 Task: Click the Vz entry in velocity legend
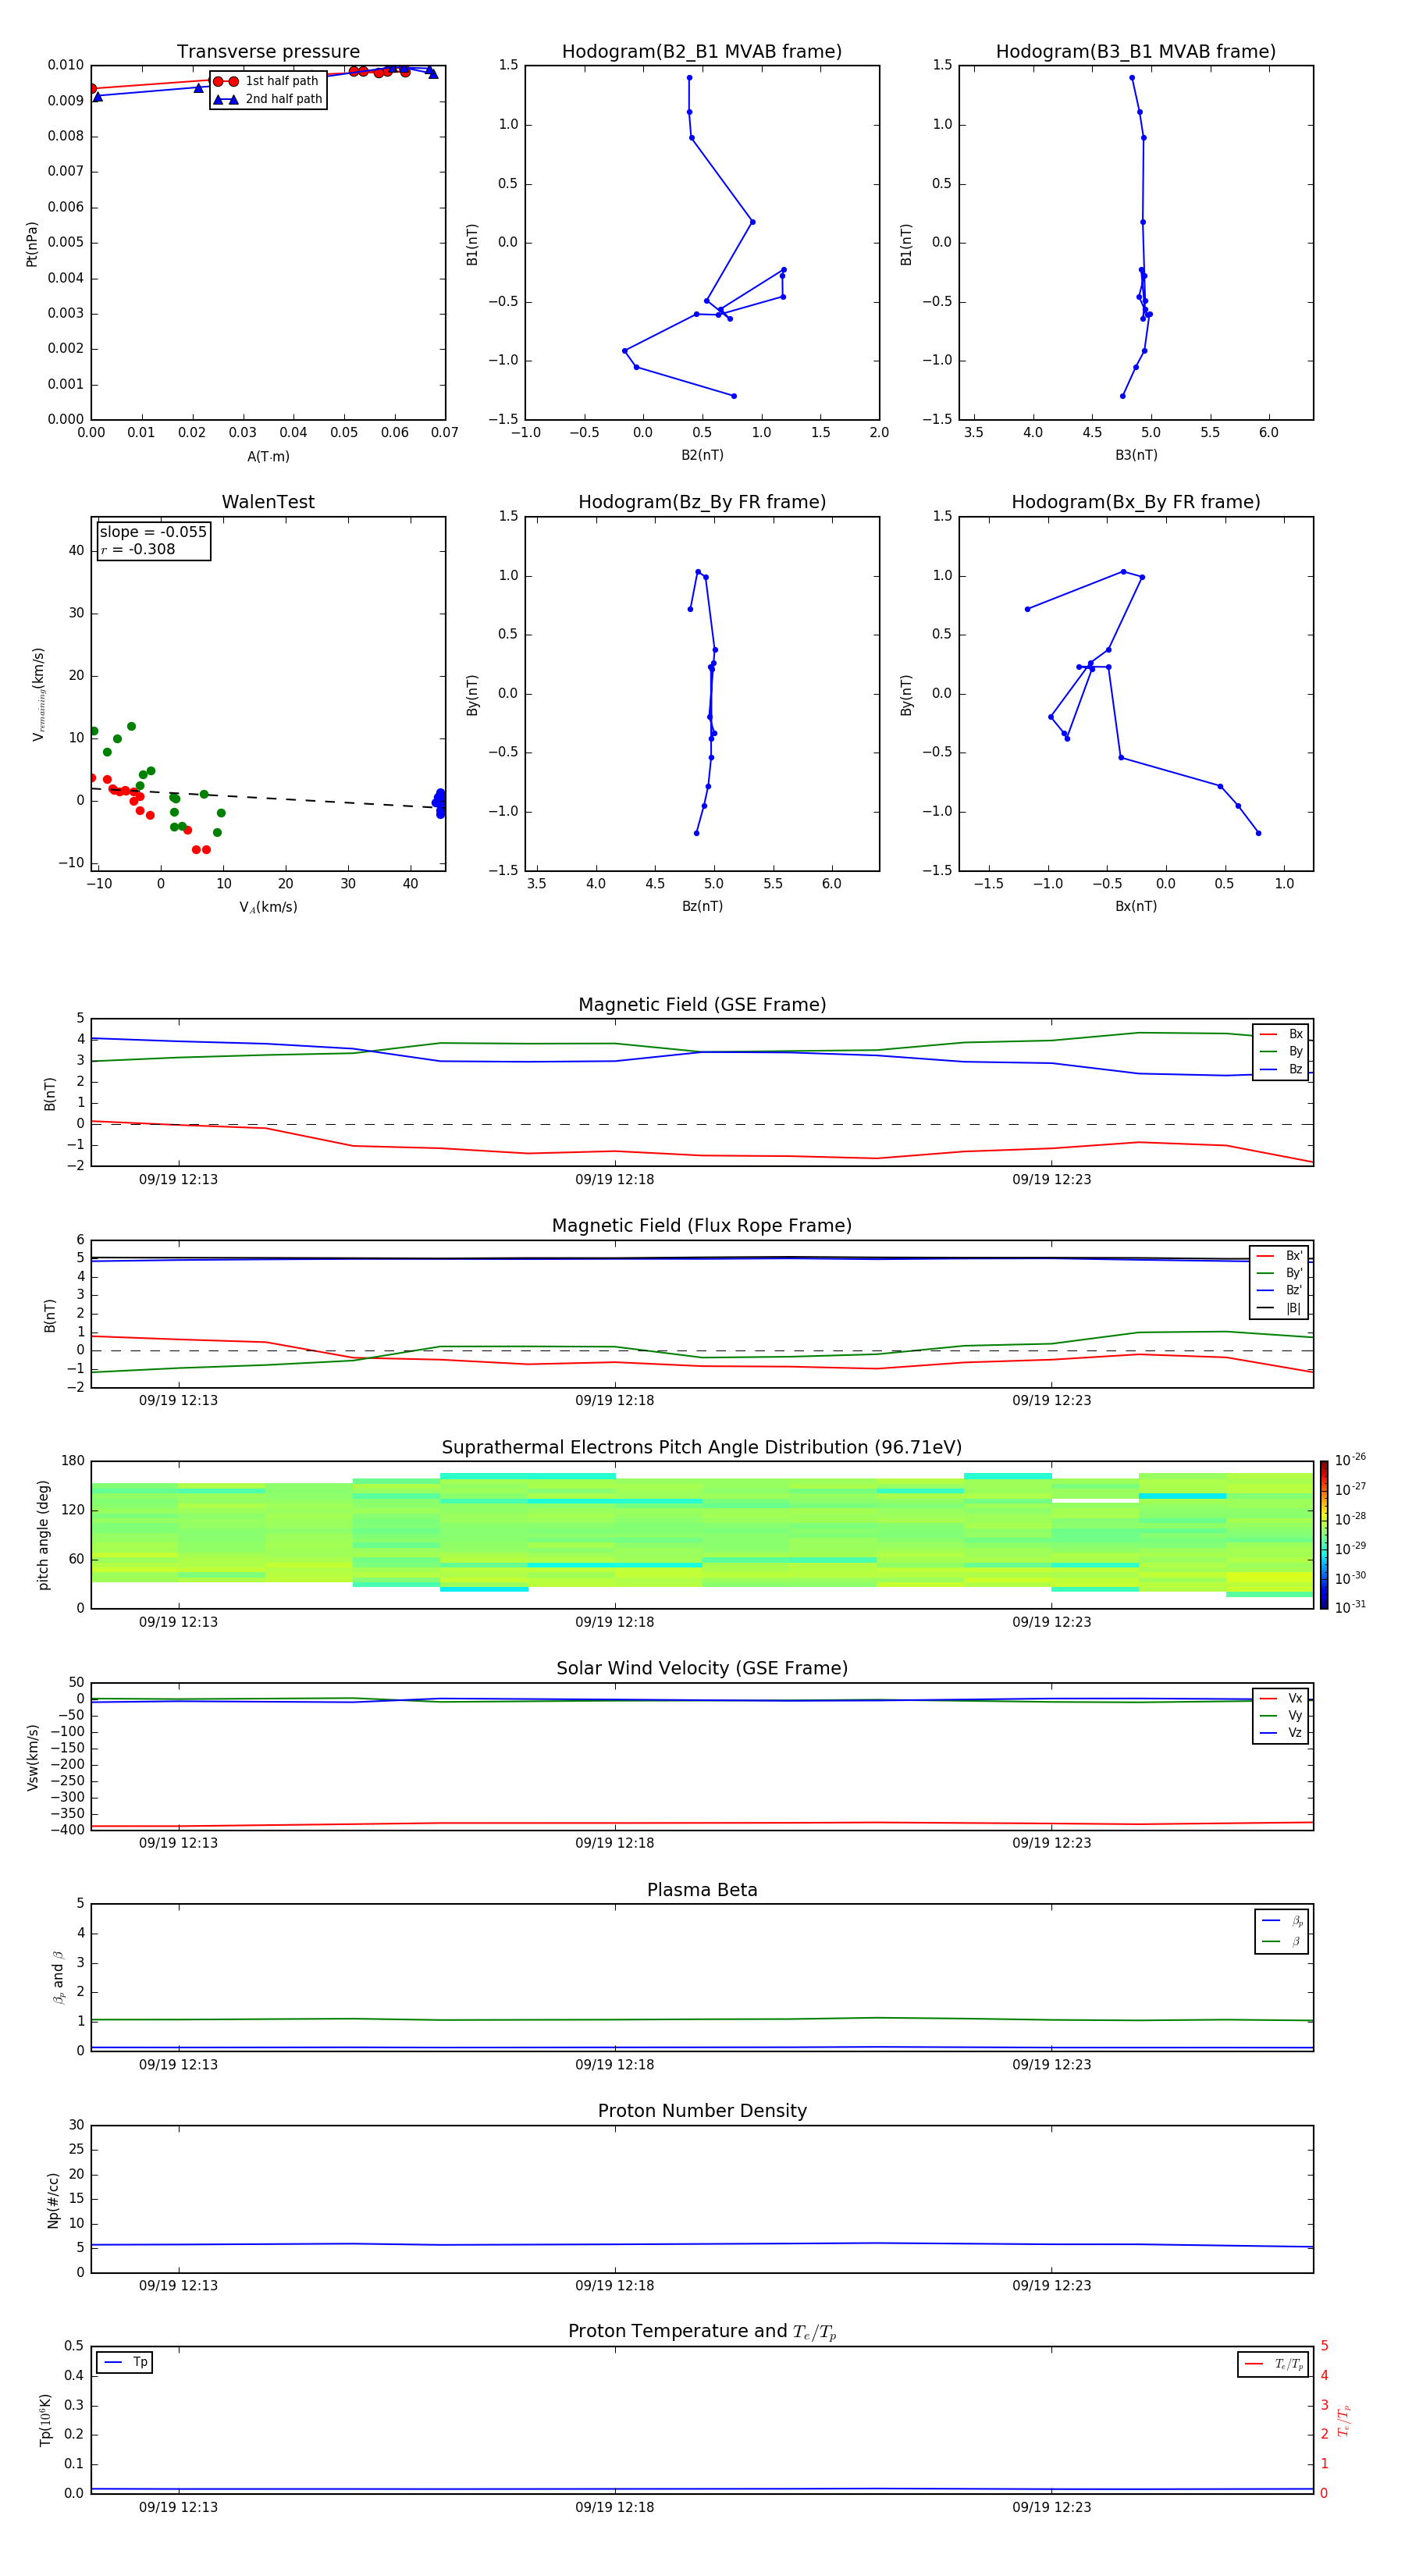[1281, 1732]
